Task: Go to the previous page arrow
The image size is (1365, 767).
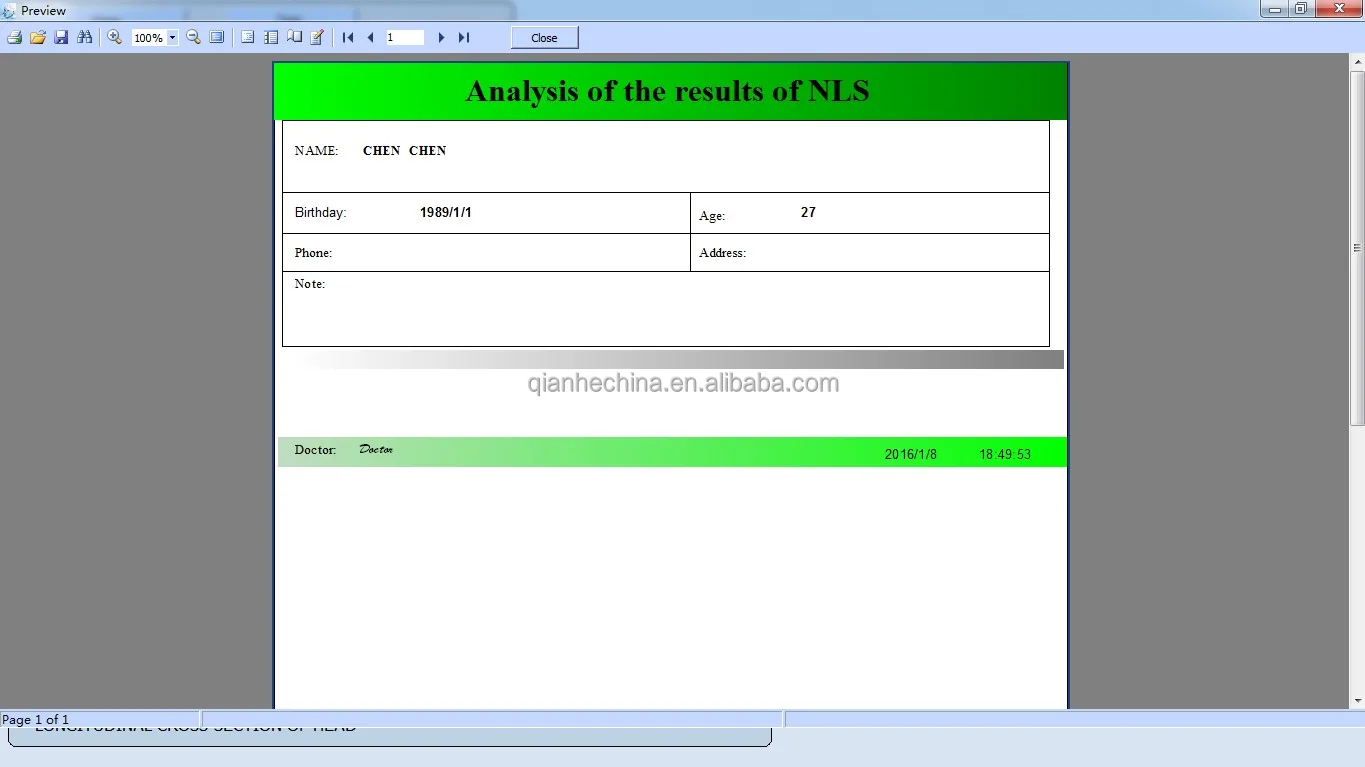Action: tap(370, 37)
